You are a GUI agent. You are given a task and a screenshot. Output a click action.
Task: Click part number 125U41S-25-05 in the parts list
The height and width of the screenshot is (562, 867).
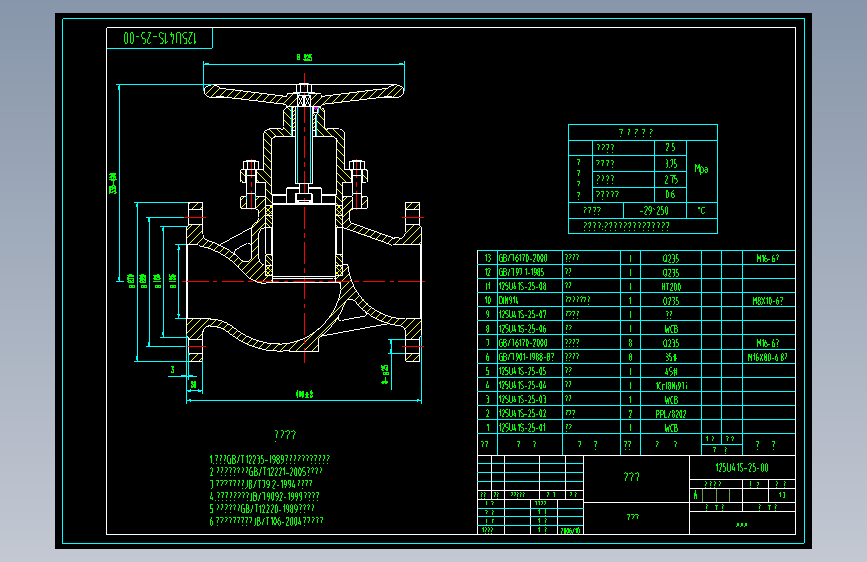tap(523, 371)
